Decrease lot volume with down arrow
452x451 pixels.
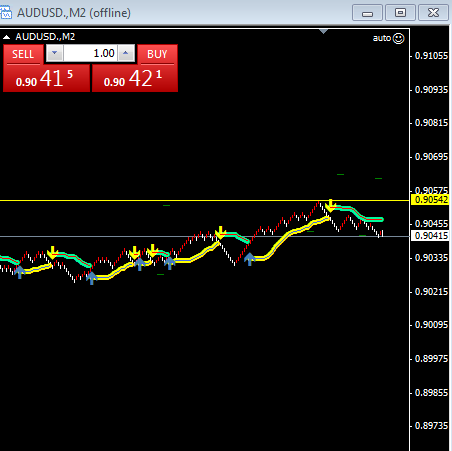[55, 53]
